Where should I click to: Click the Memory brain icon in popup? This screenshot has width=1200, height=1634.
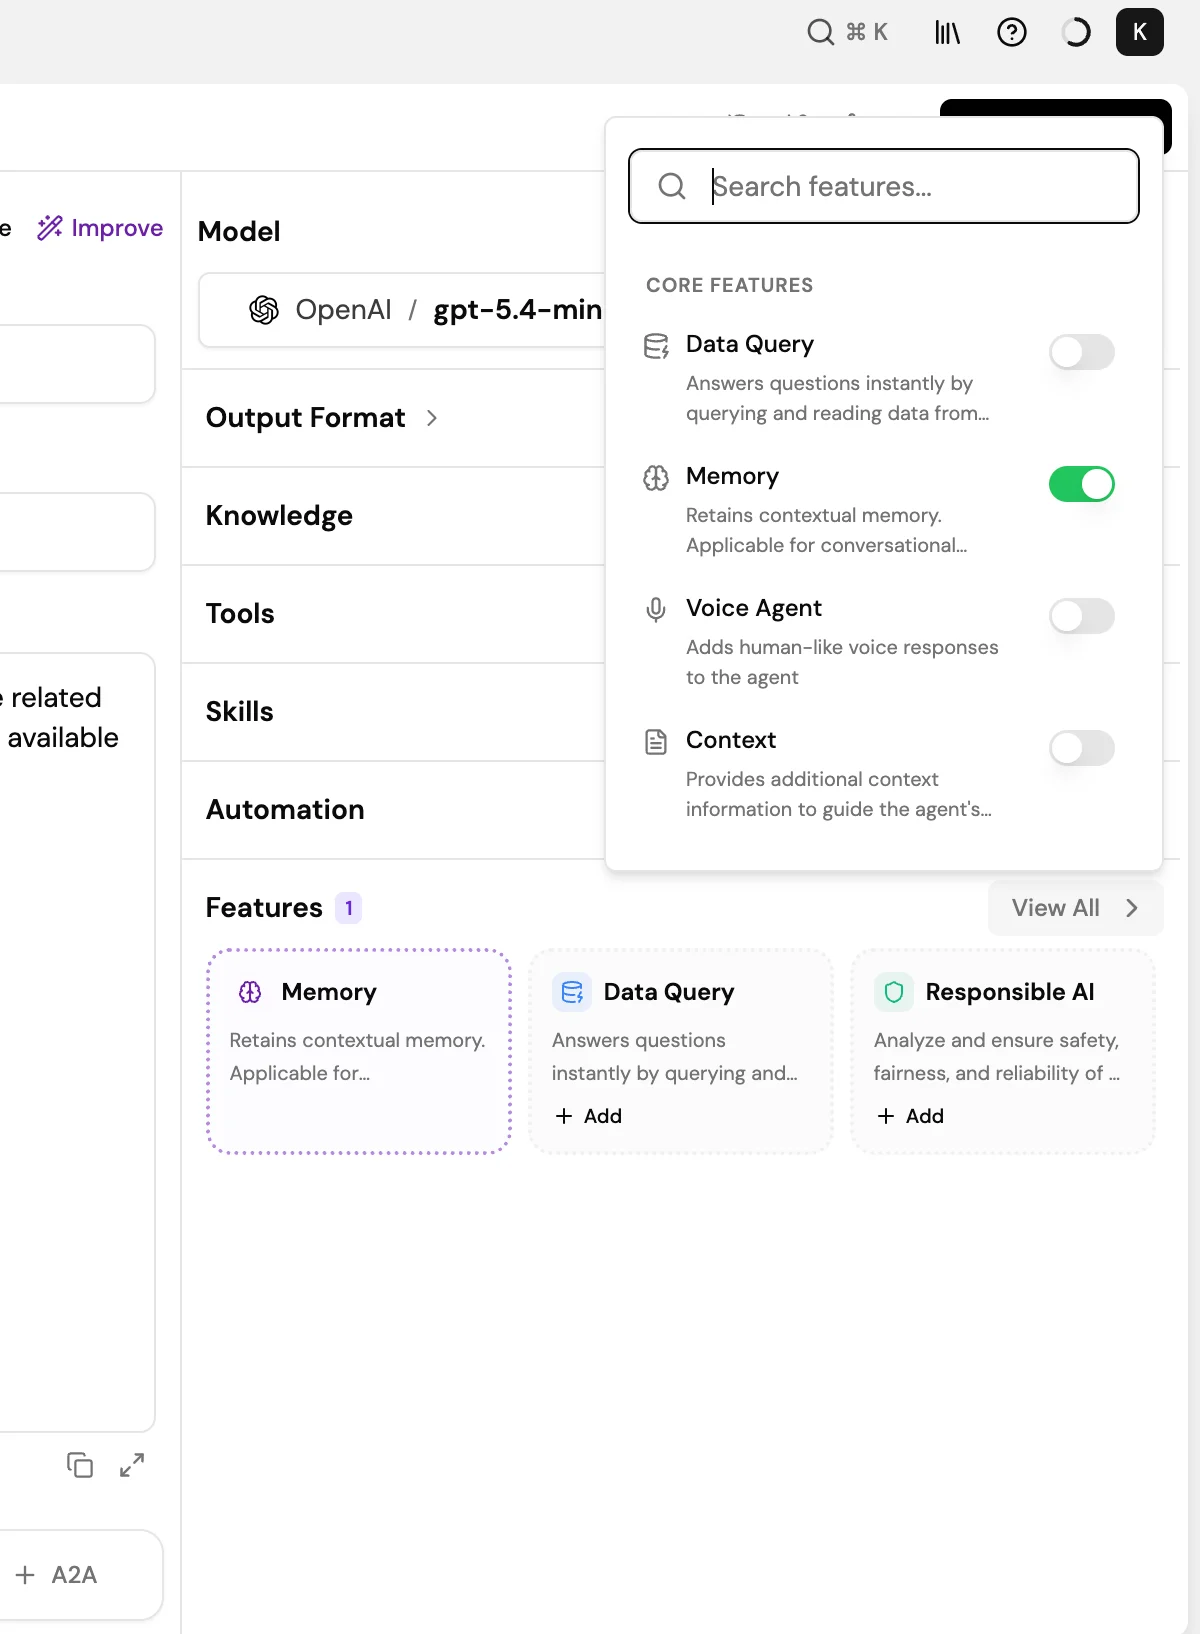point(656,478)
